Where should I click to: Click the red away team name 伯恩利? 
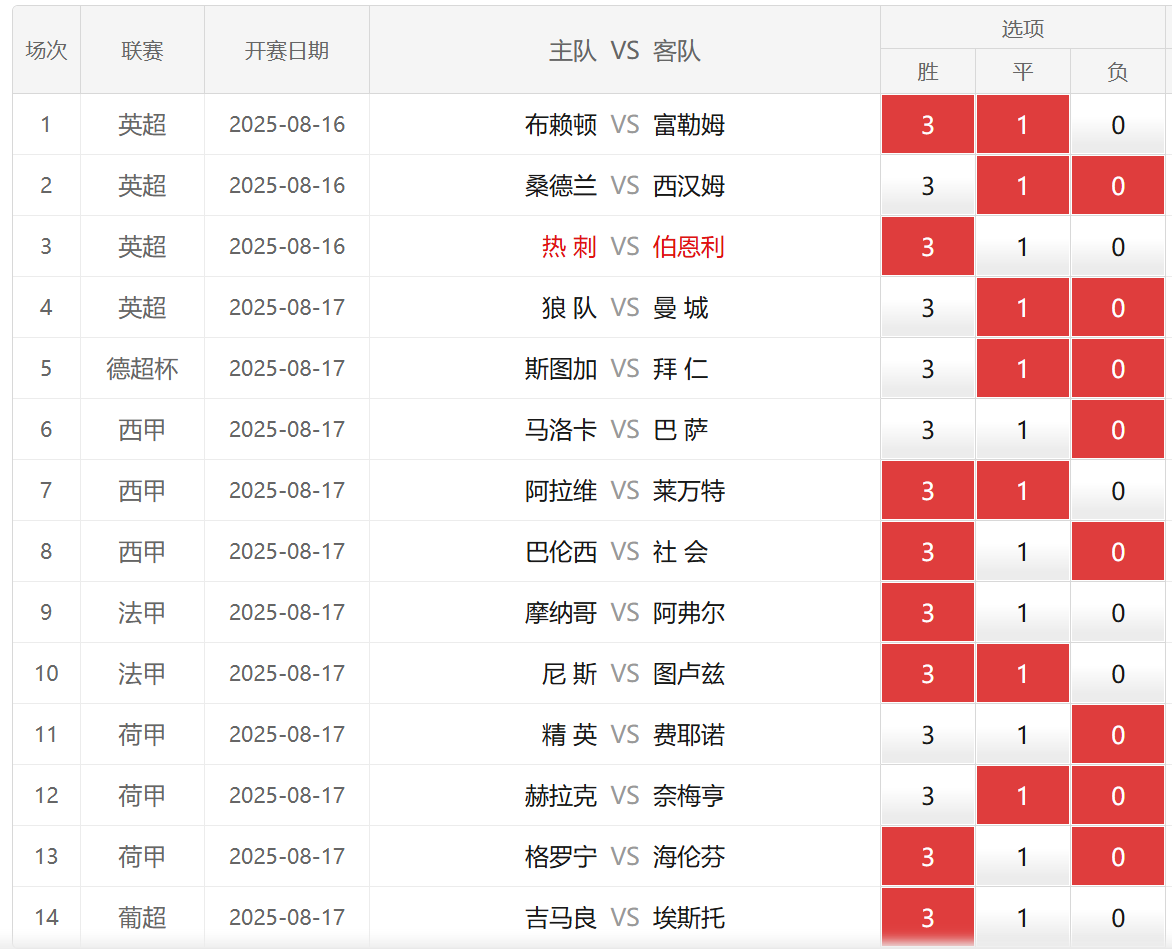(x=688, y=246)
